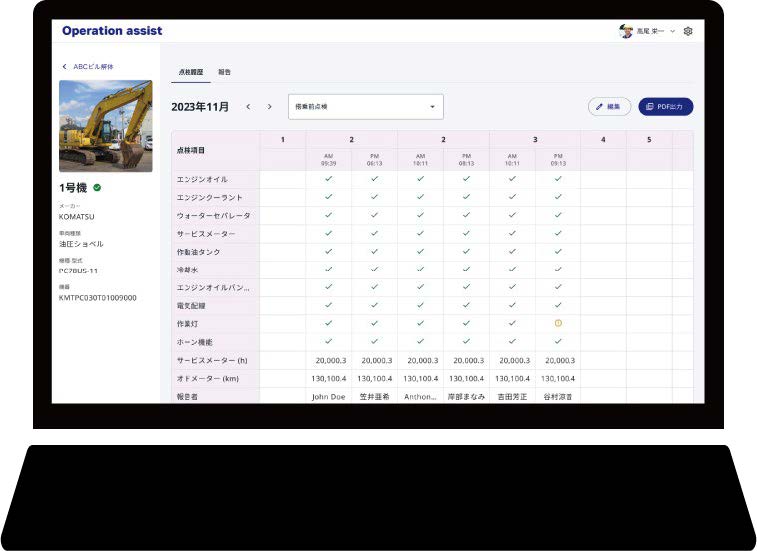Click checkmark for 電気配線 at AM 09:39

click(x=329, y=305)
